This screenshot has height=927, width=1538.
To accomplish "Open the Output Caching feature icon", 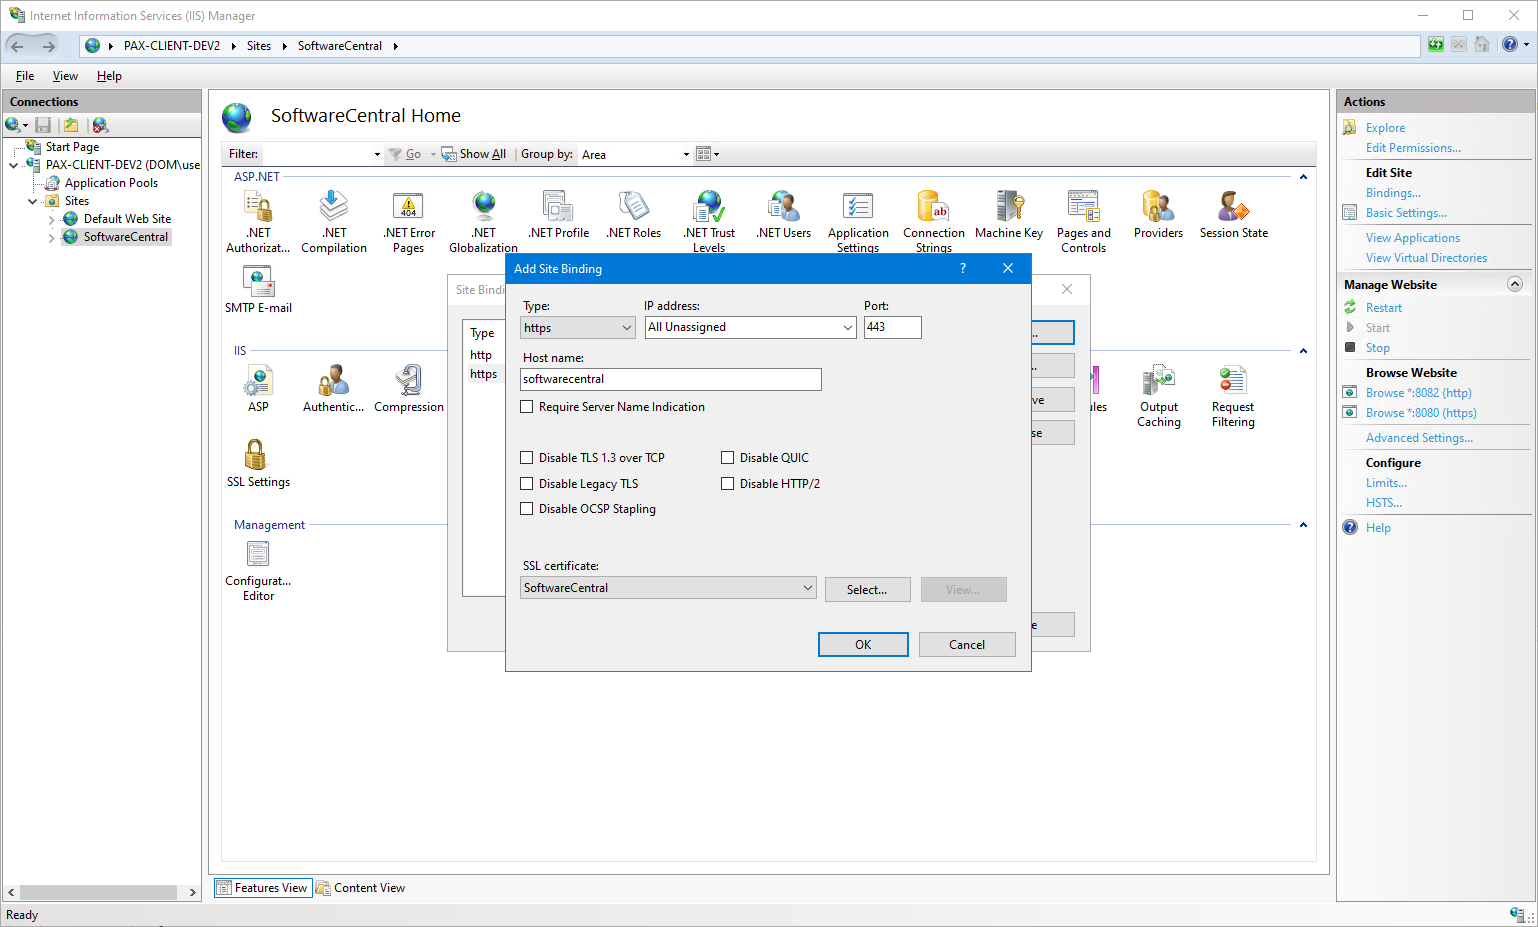I will point(1158,382).
